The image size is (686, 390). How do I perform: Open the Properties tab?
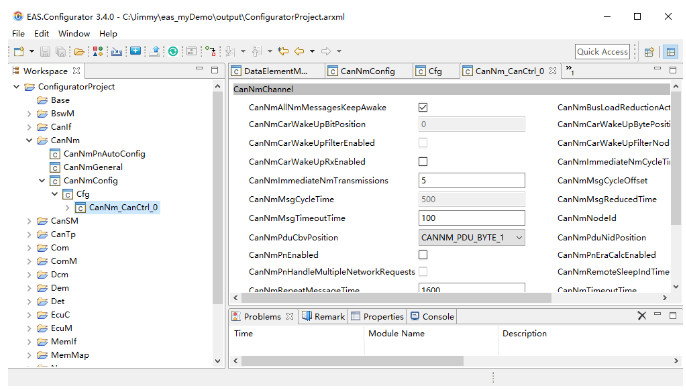378,316
